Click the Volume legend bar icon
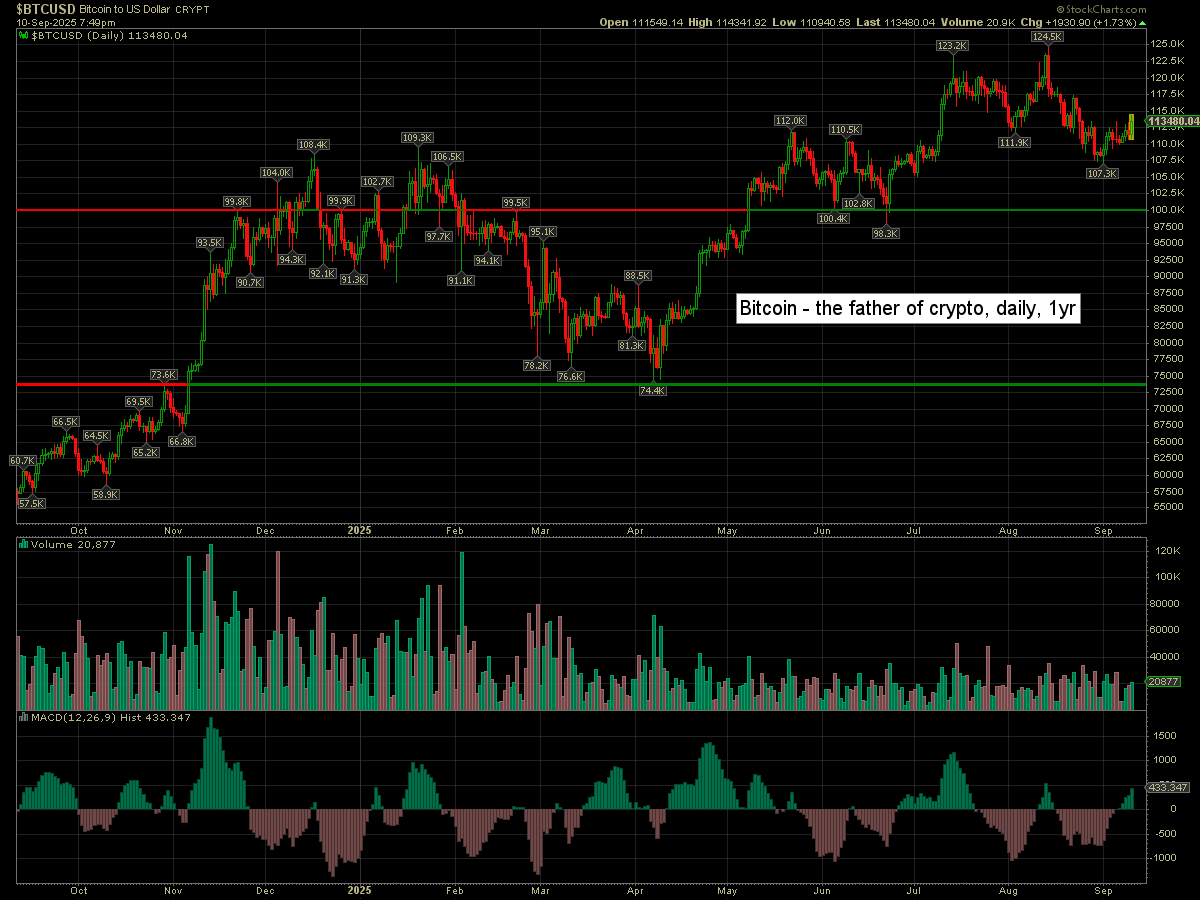This screenshot has width=1200, height=900. pyautogui.click(x=24, y=545)
